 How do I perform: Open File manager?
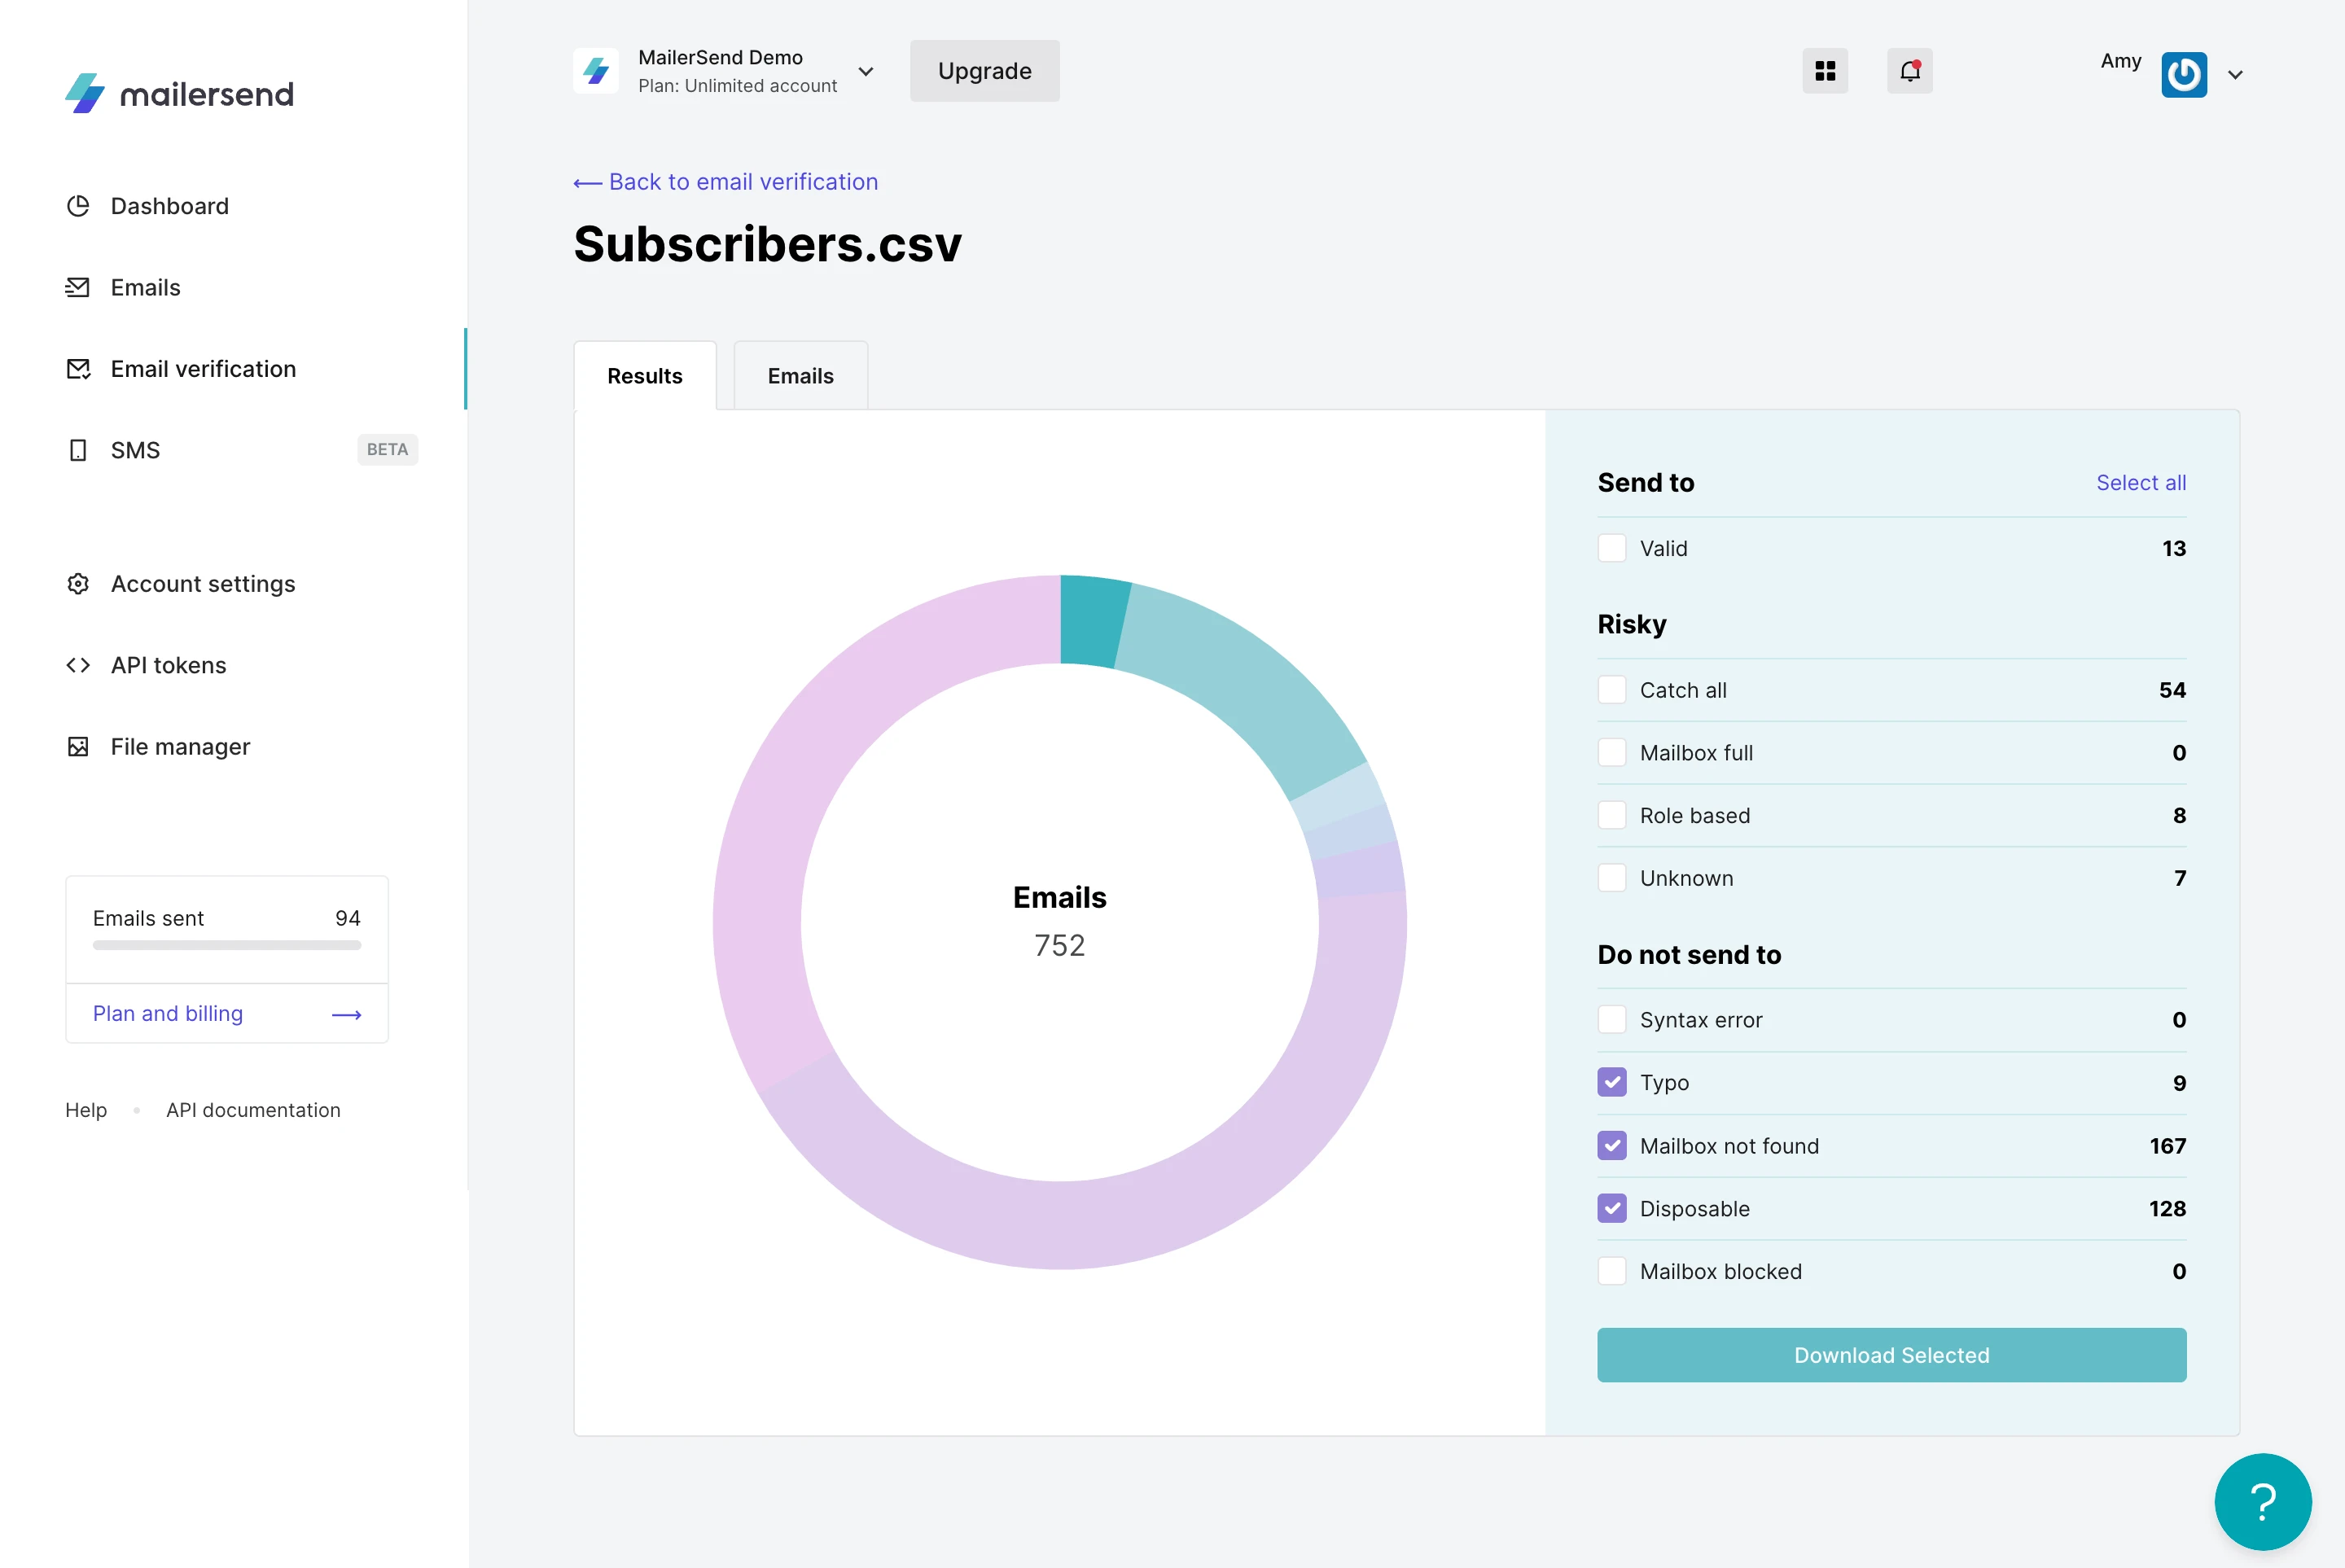click(180, 747)
